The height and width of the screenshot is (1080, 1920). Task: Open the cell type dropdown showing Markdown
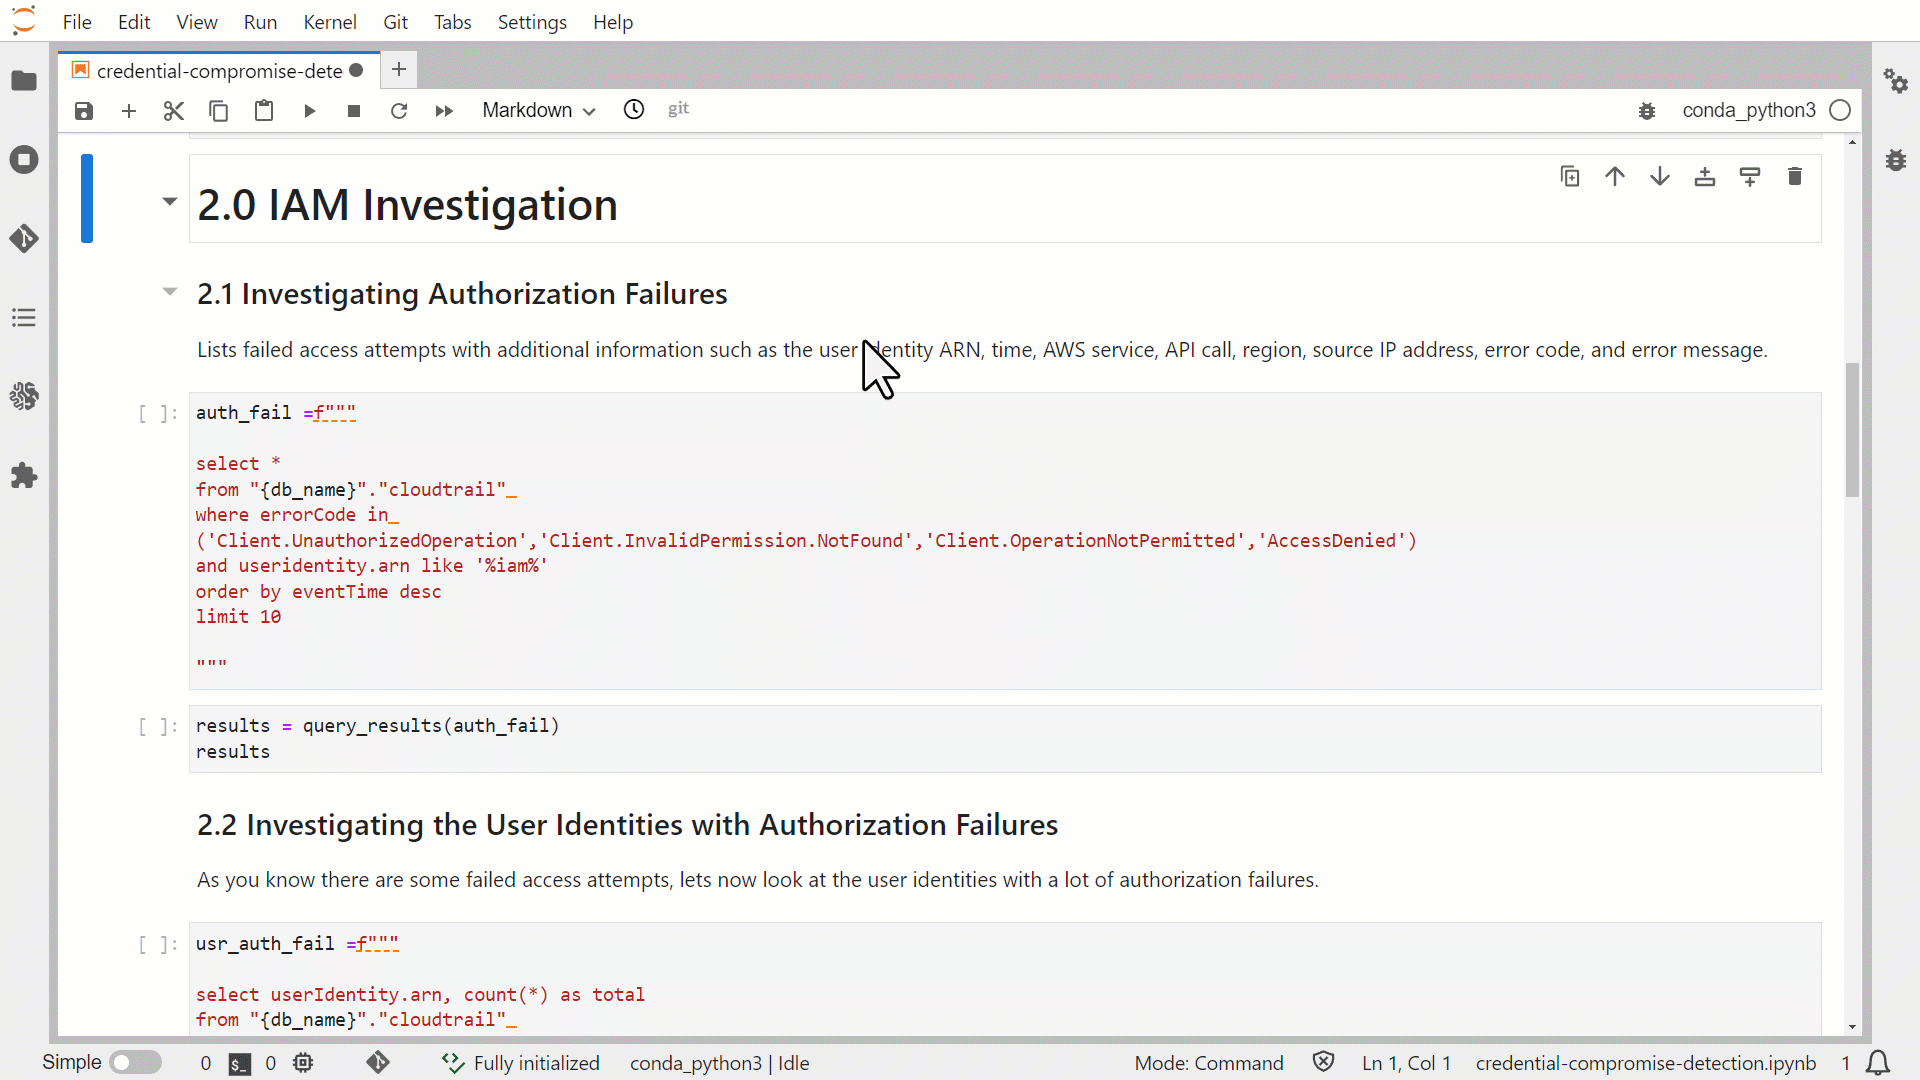coord(537,111)
